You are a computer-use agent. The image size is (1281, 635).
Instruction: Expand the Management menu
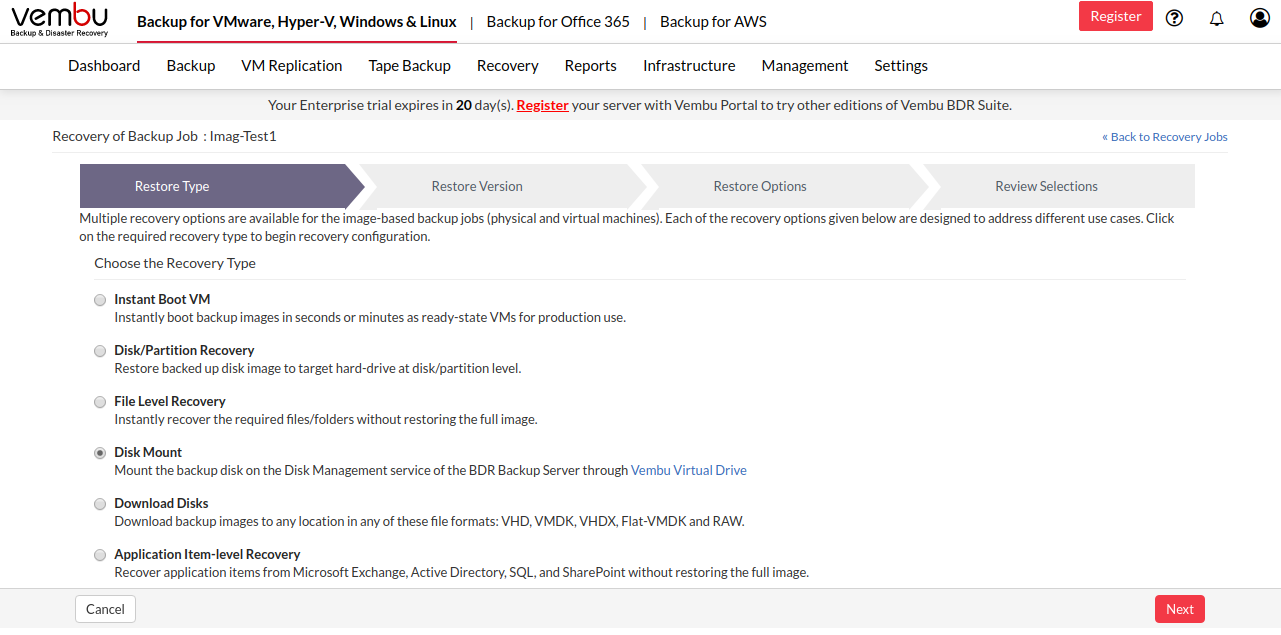805,66
